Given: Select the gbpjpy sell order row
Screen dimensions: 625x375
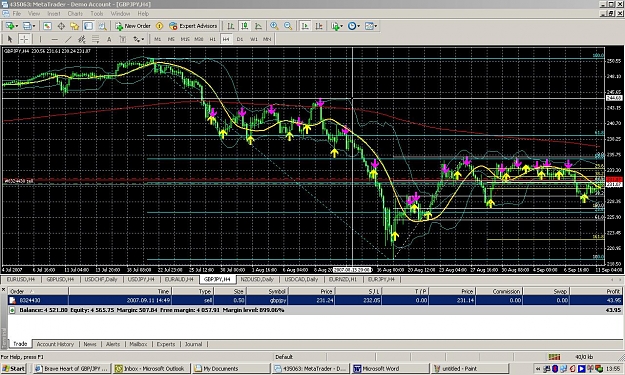Looking at the screenshot, I should pos(315,300).
